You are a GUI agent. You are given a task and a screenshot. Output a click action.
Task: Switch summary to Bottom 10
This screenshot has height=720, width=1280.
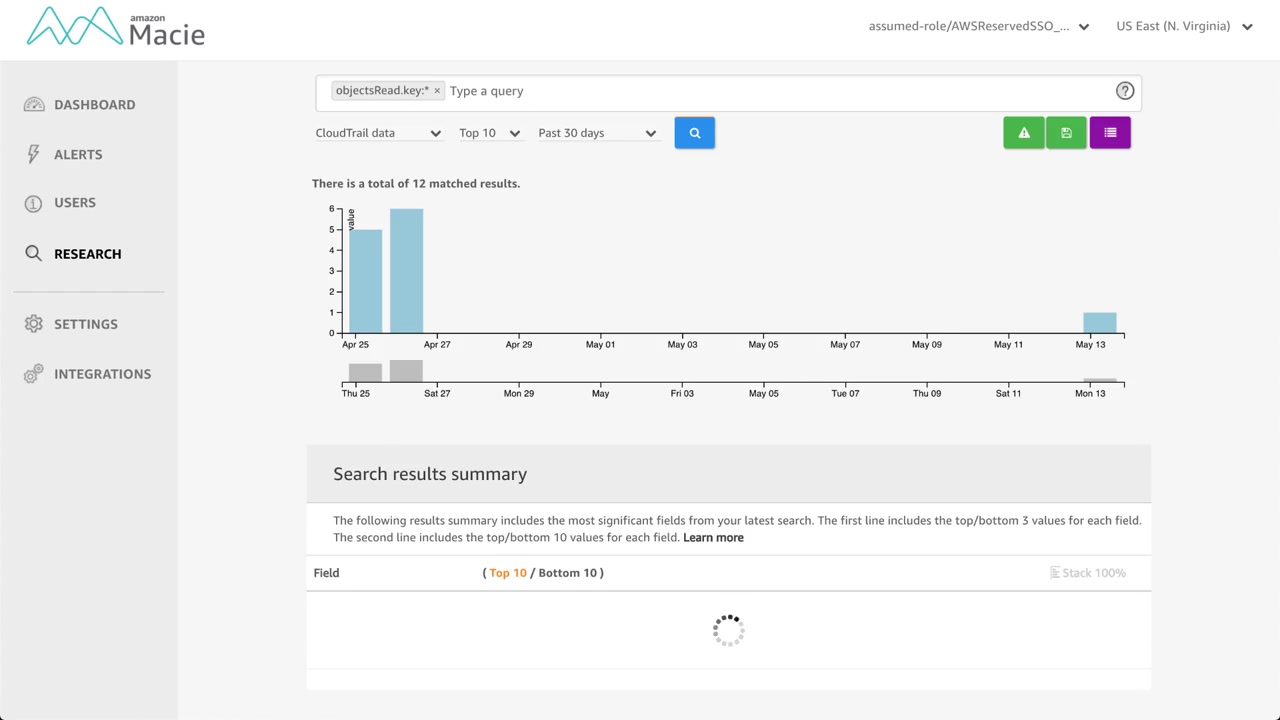click(567, 573)
